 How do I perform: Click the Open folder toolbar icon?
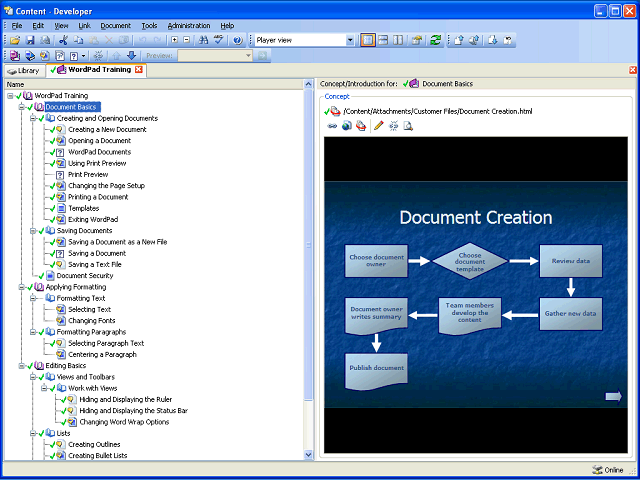click(15, 40)
